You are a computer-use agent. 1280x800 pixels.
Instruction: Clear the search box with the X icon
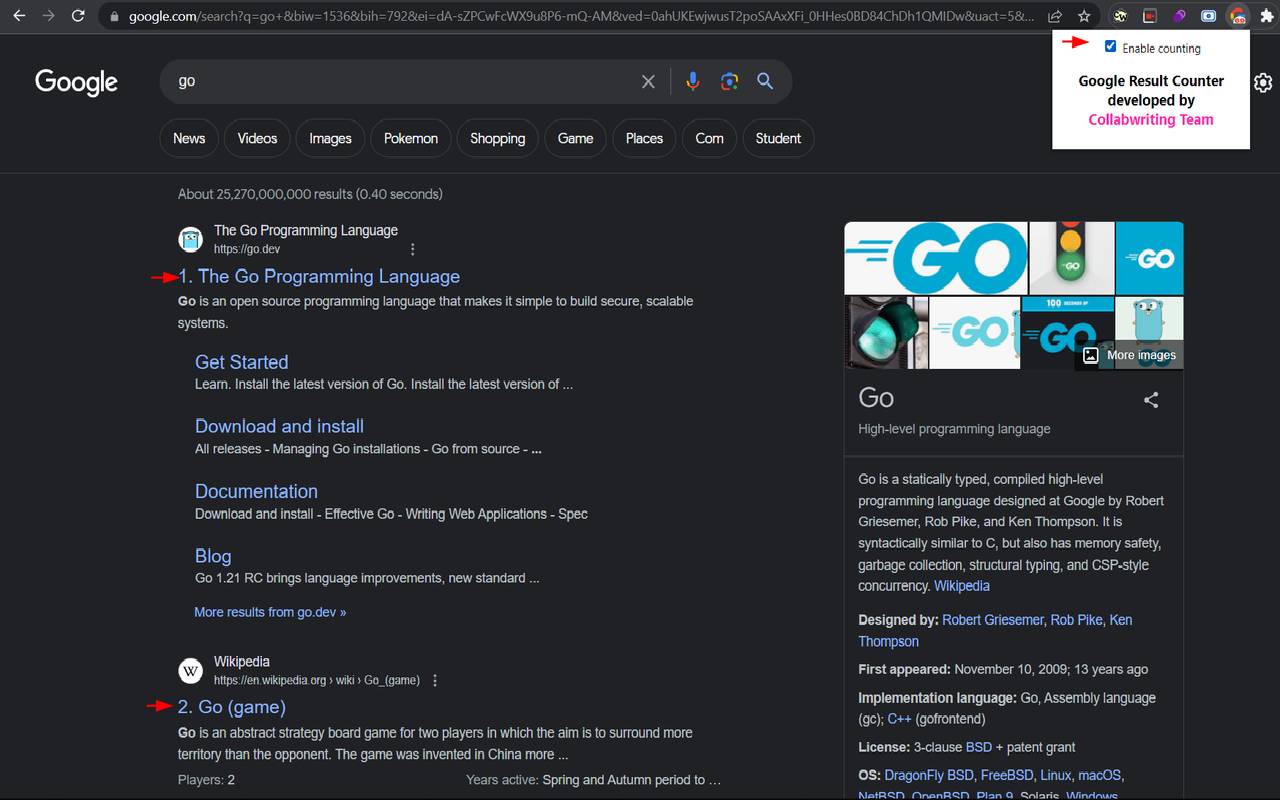[x=648, y=82]
